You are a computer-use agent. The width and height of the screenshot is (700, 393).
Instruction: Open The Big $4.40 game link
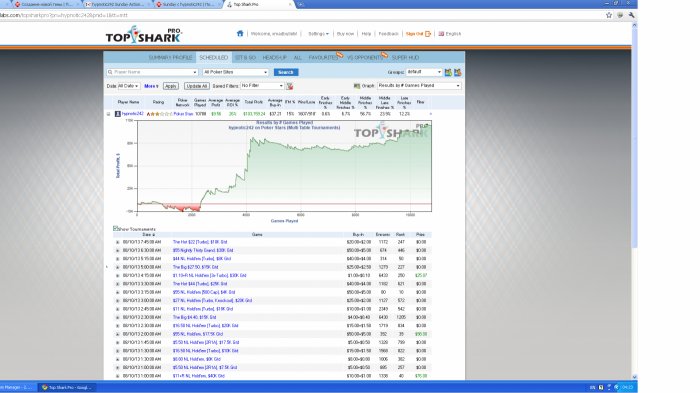click(x=195, y=318)
